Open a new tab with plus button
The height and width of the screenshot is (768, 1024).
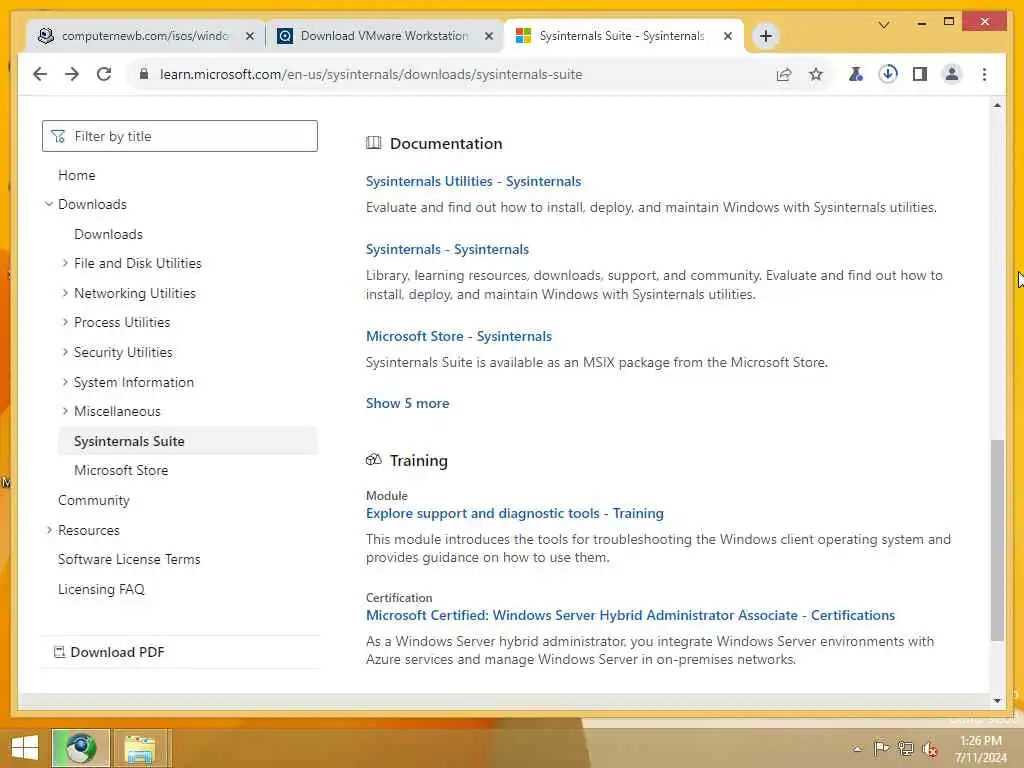coord(766,36)
